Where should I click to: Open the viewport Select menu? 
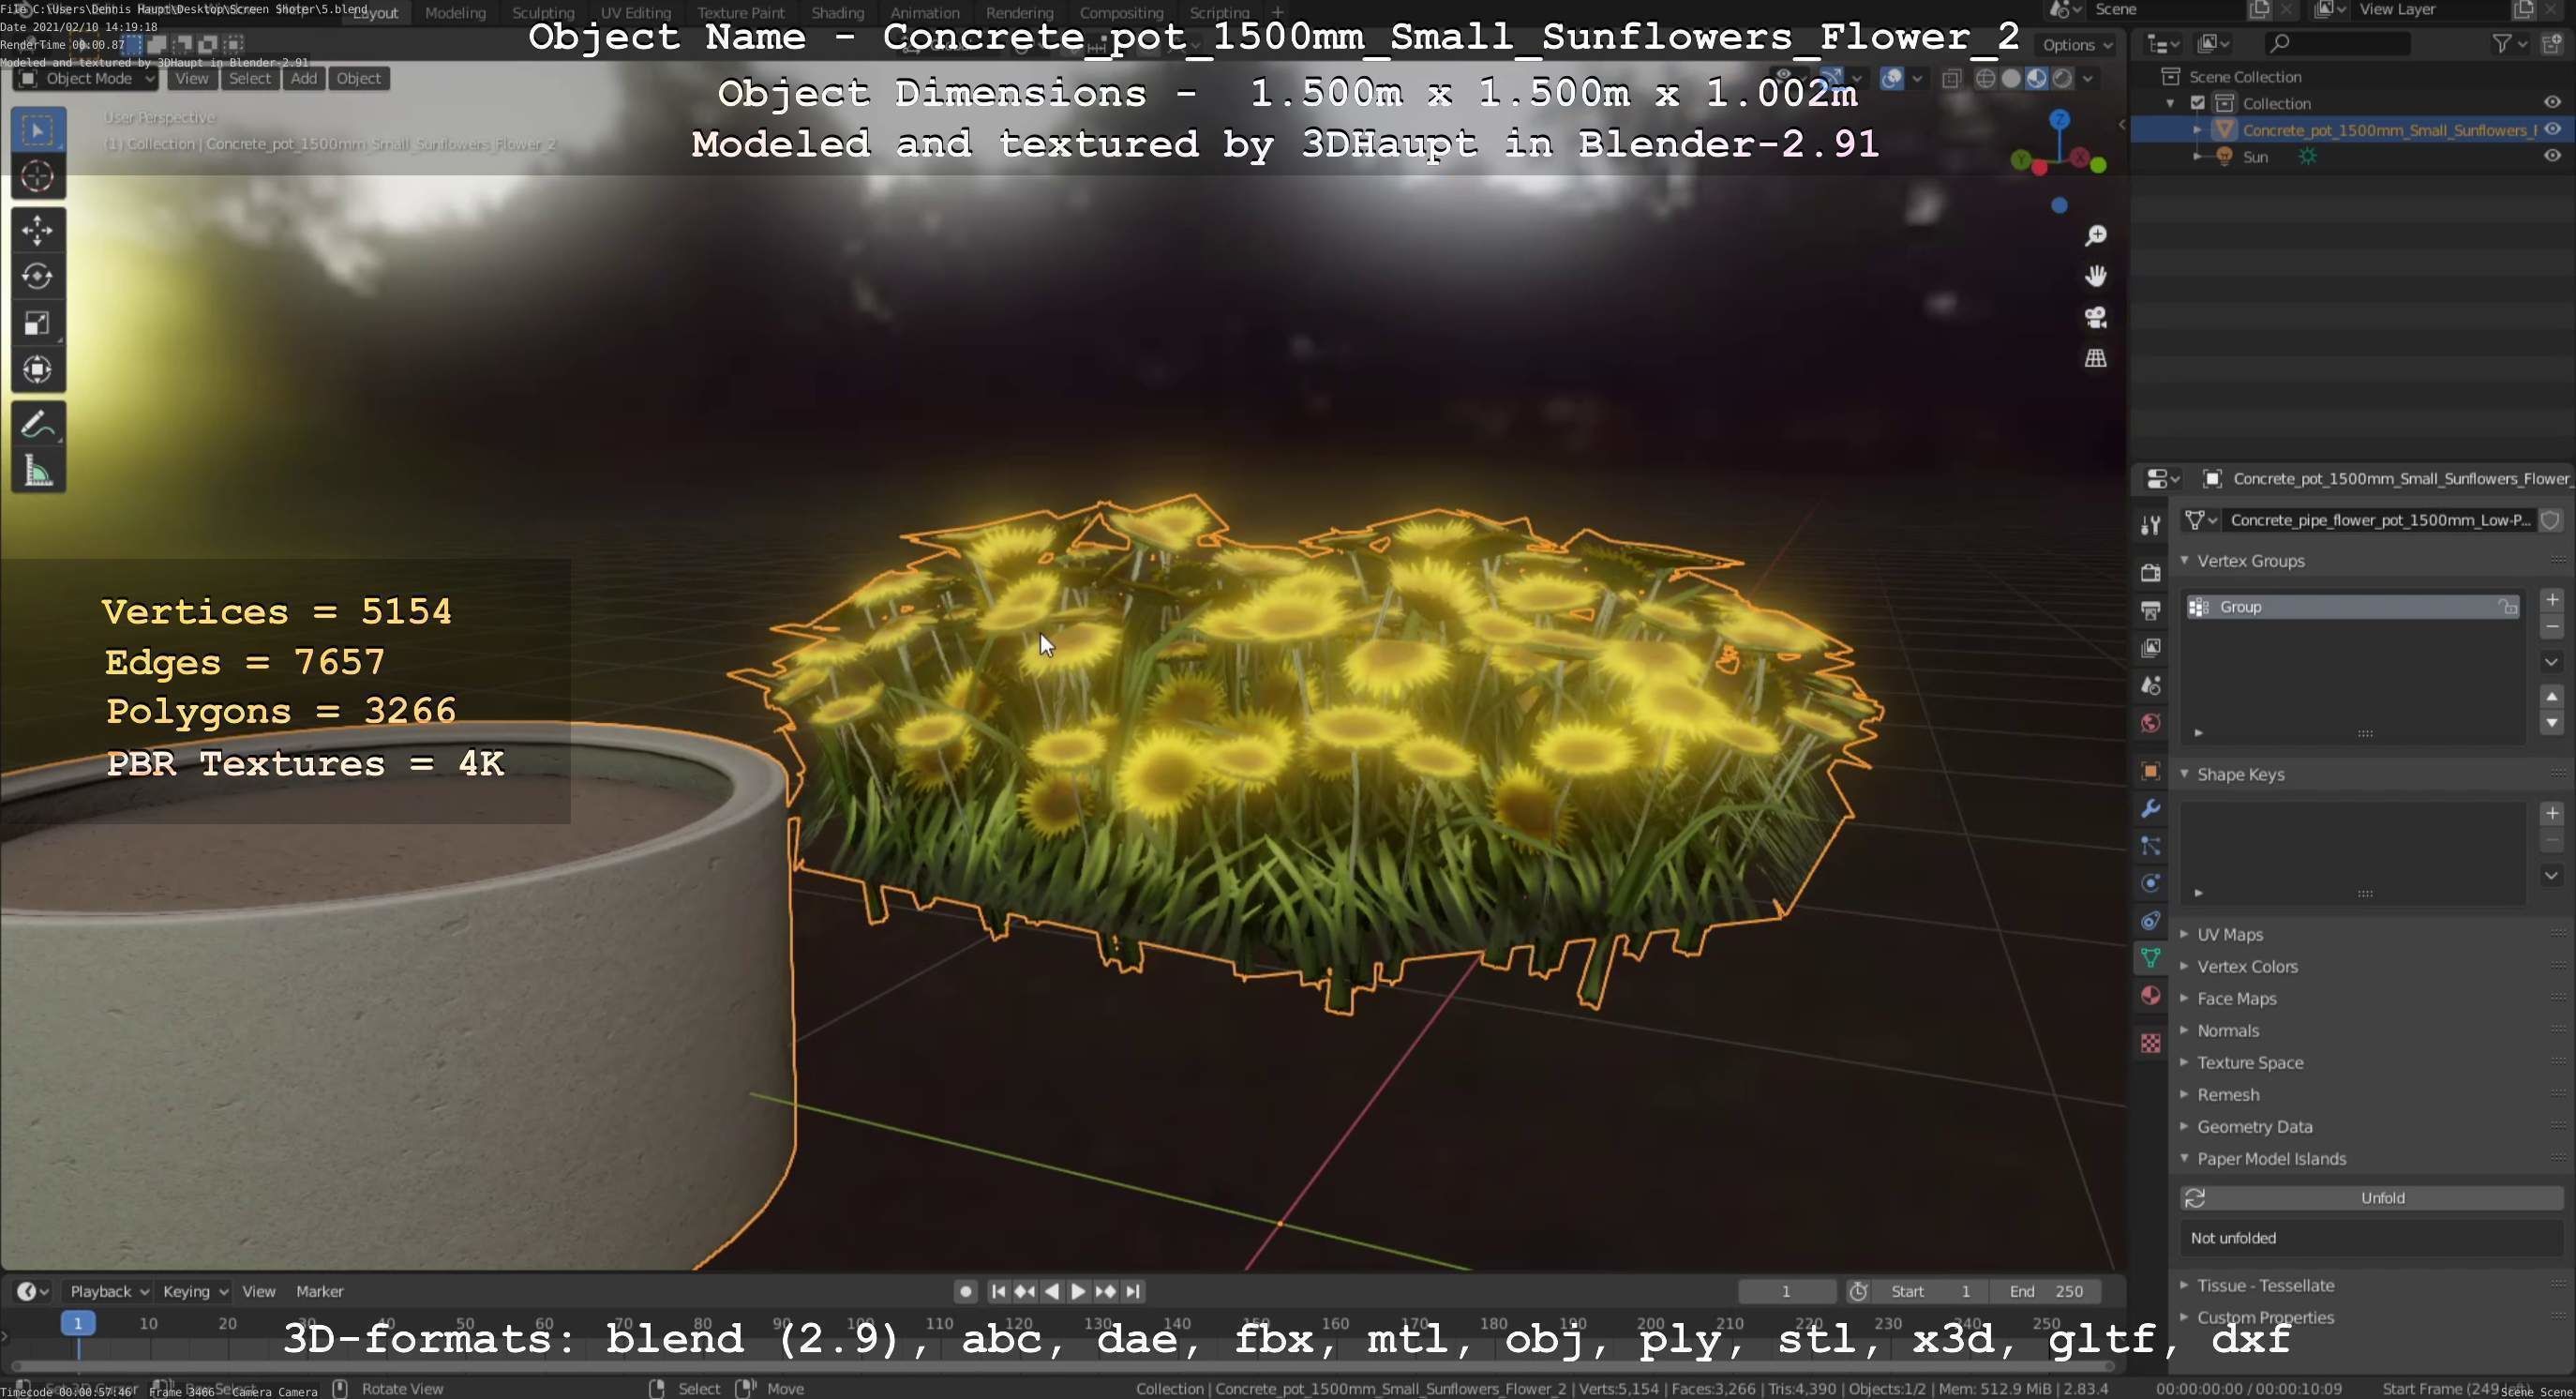coord(250,78)
